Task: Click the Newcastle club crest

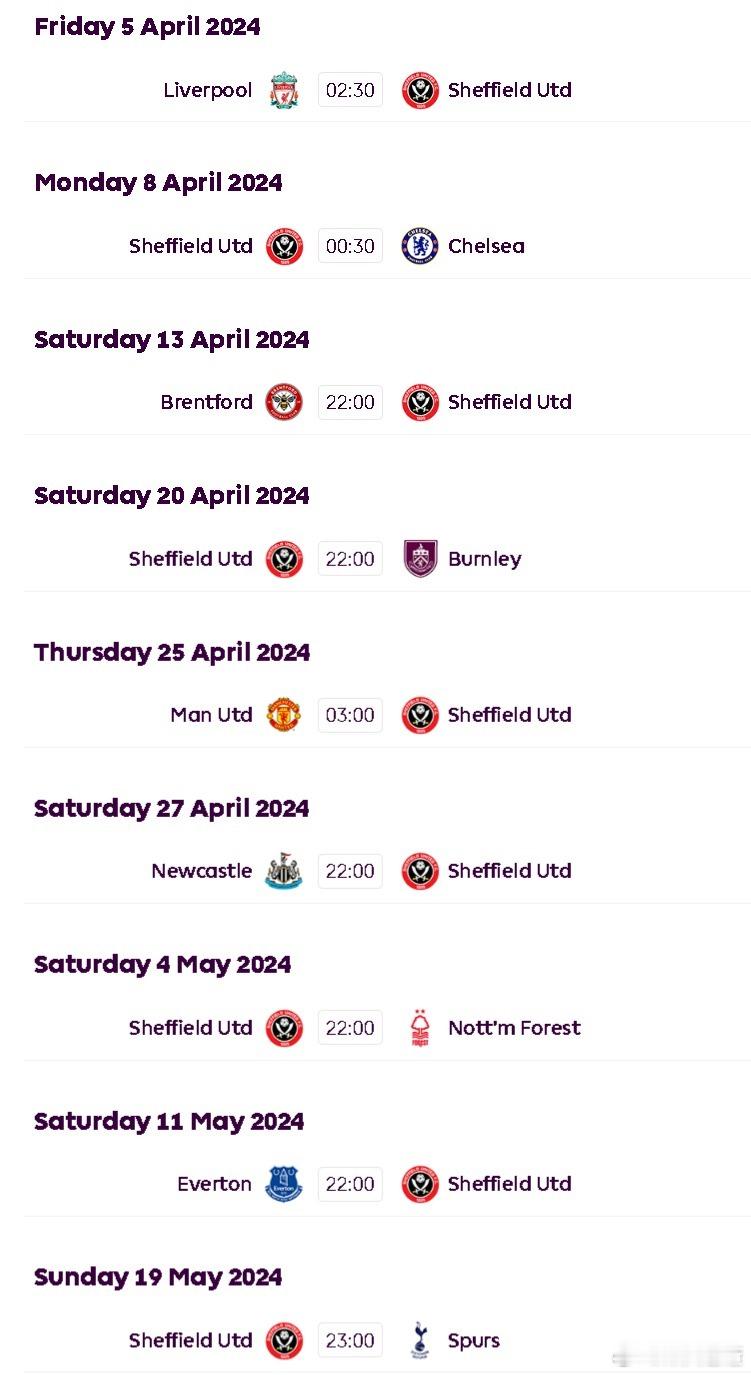Action: point(284,871)
